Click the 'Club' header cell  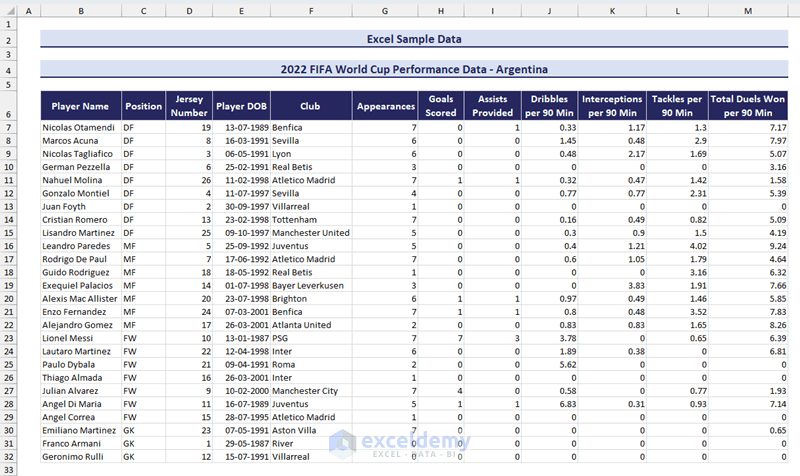[311, 106]
